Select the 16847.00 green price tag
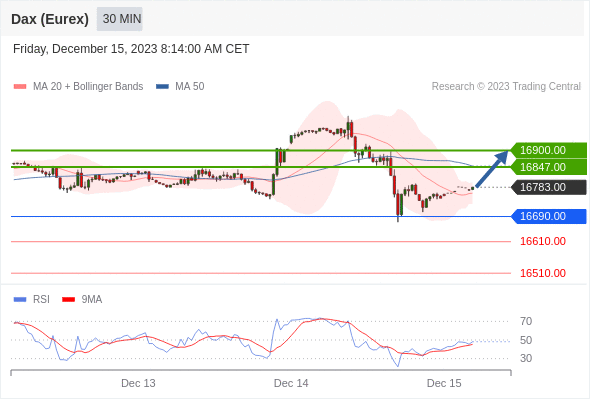 coord(549,167)
